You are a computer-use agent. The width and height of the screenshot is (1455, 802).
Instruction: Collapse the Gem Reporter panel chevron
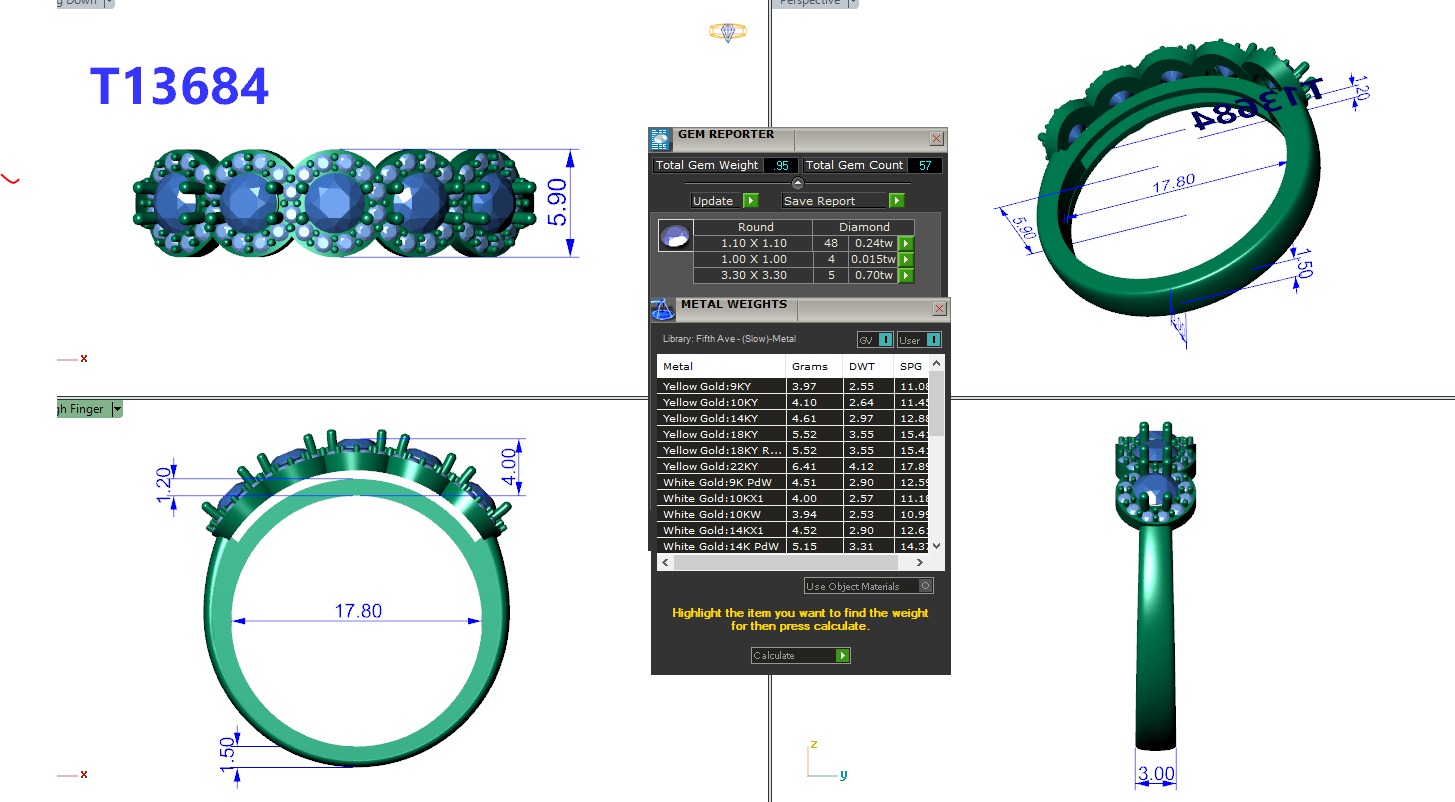point(797,183)
